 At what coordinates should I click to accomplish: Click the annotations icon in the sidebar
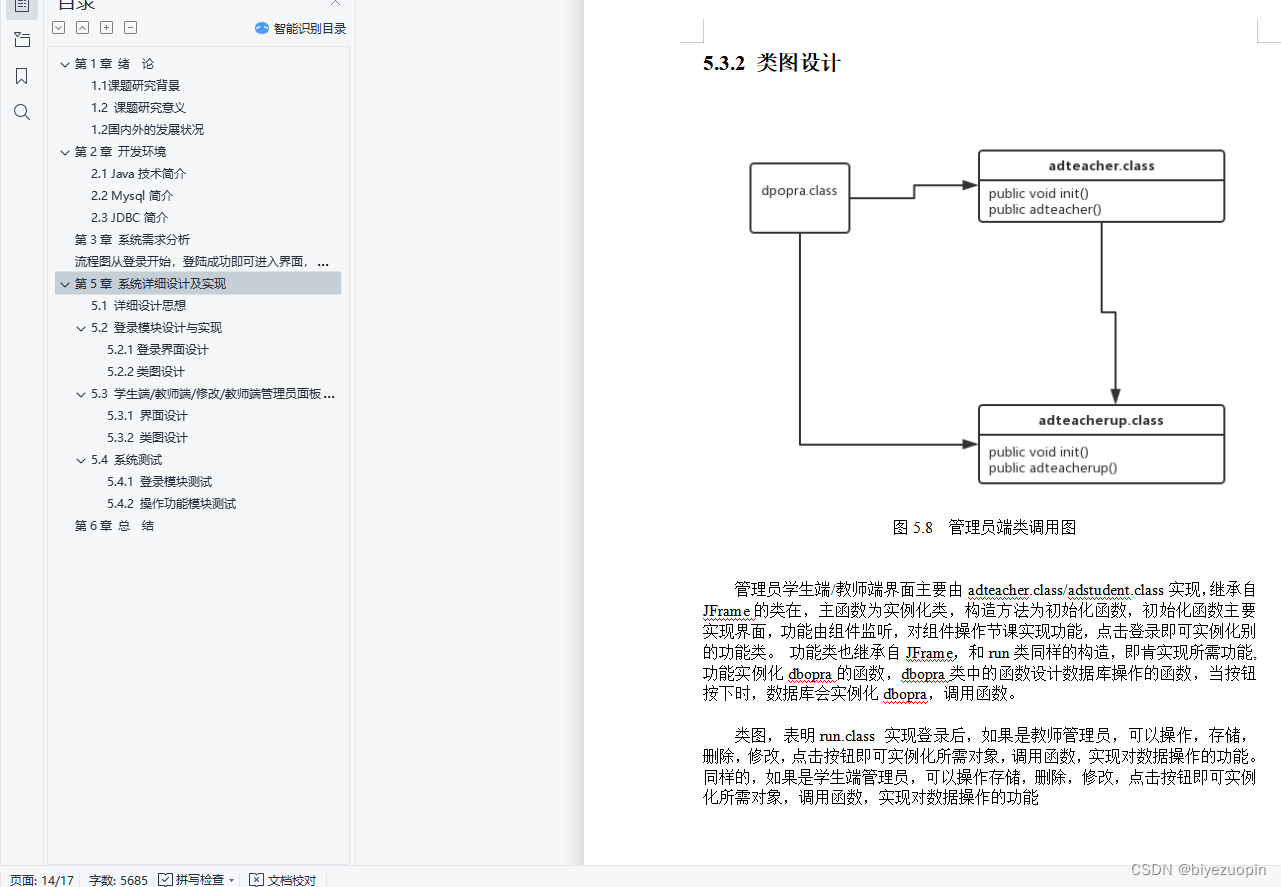[22, 40]
